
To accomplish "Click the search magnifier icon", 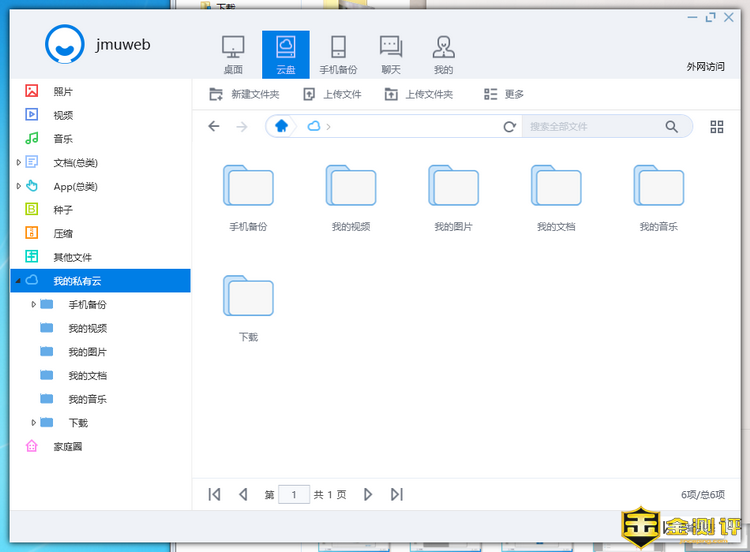I will click(x=672, y=127).
